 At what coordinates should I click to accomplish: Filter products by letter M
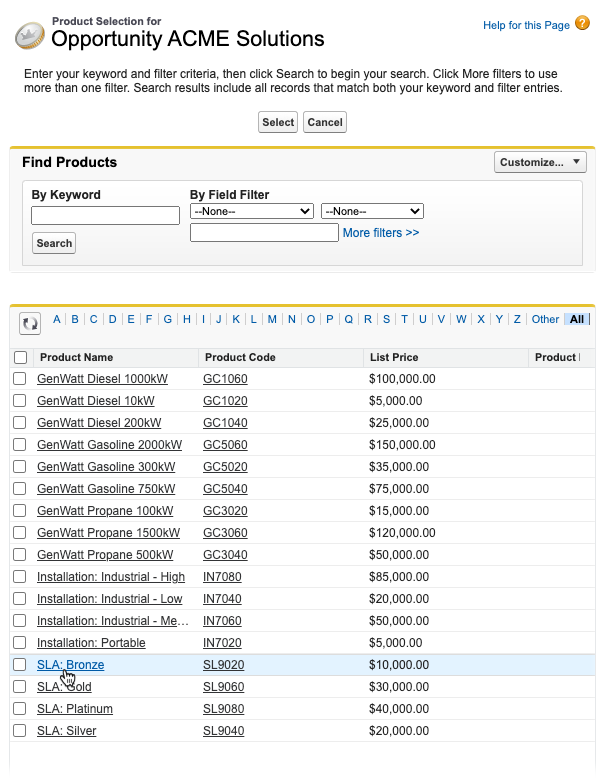(x=272, y=319)
